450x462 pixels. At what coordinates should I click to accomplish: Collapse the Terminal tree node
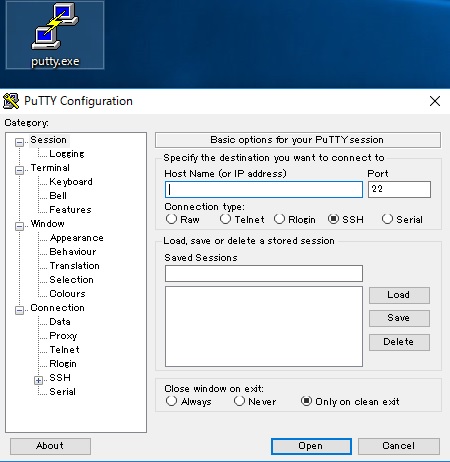tap(19, 170)
